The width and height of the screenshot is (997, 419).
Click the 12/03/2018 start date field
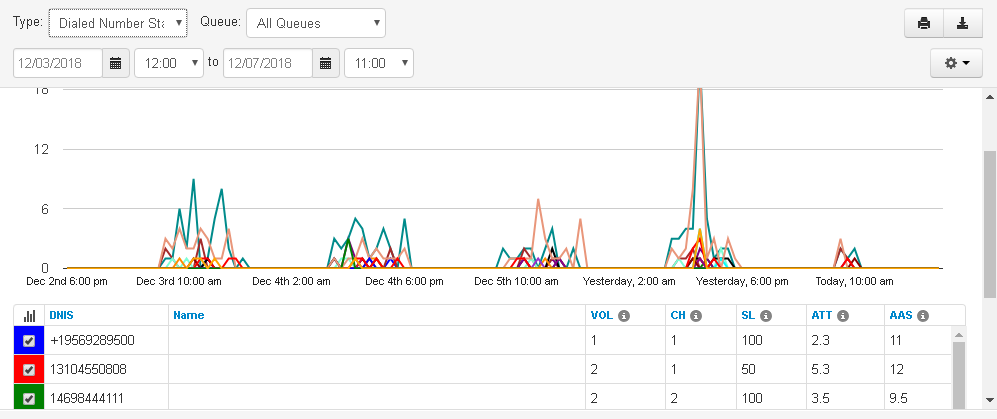(58, 63)
